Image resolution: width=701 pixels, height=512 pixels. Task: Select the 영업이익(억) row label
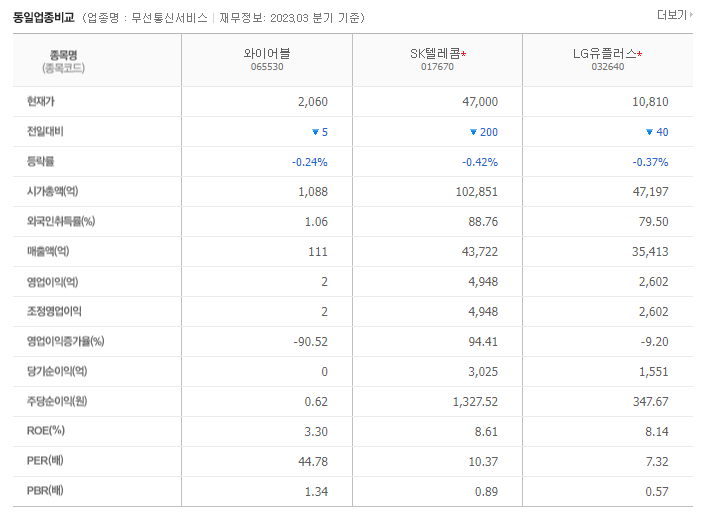tap(53, 282)
